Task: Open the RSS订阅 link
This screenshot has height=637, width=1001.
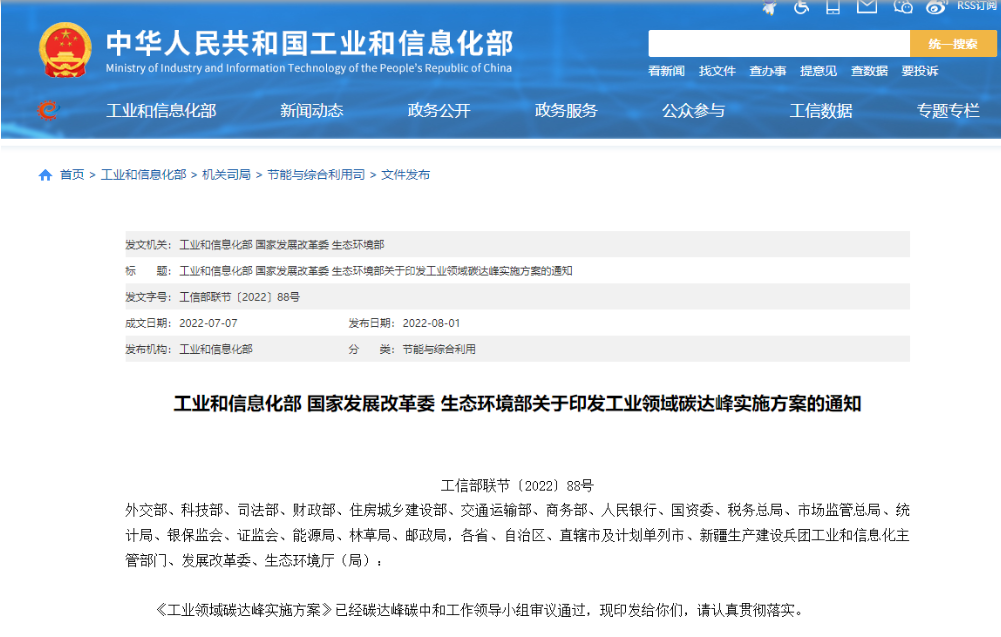Action: (977, 6)
